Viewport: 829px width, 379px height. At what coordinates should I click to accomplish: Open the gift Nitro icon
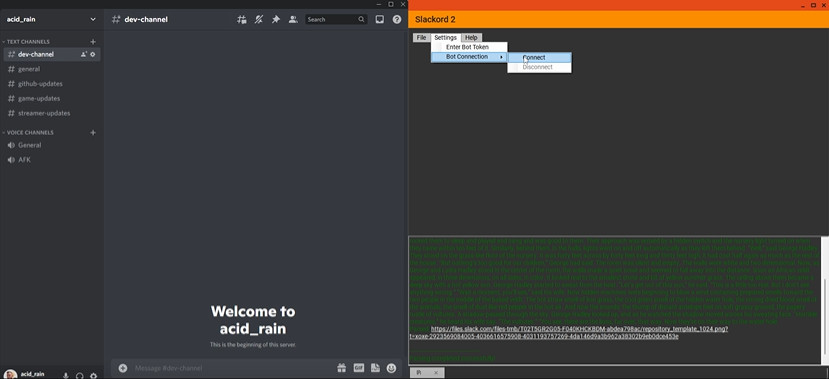click(342, 368)
